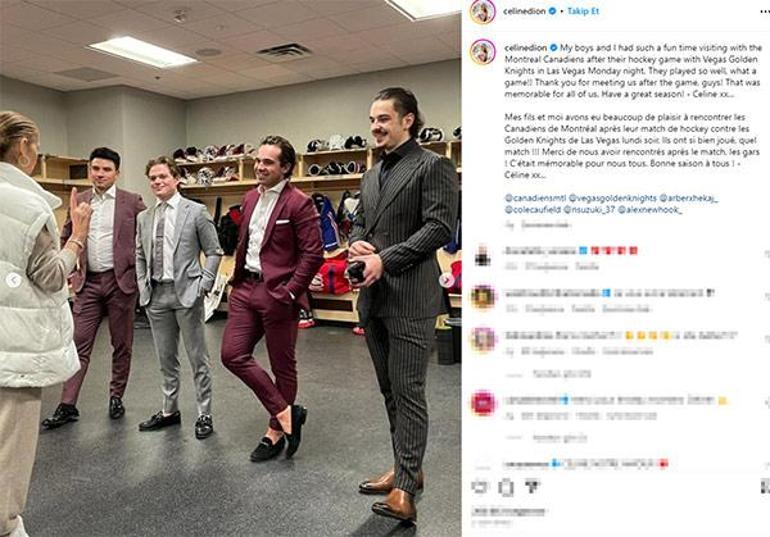The height and width of the screenshot is (537, 770).
Task: Open the third commenter's profile picture
Action: tap(483, 340)
